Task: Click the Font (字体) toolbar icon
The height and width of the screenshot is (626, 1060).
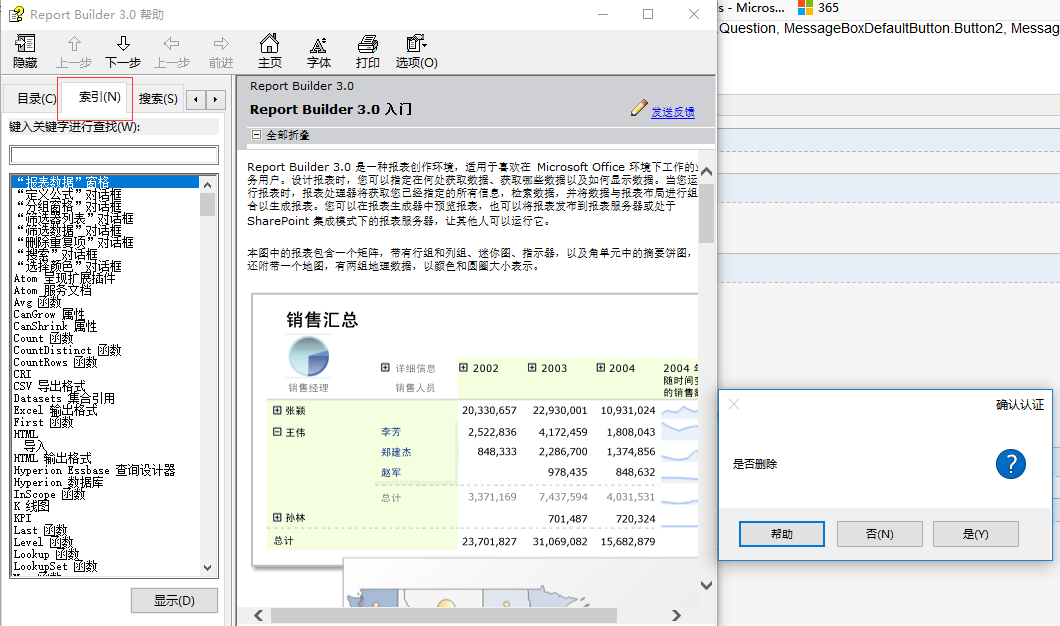Action: click(318, 45)
